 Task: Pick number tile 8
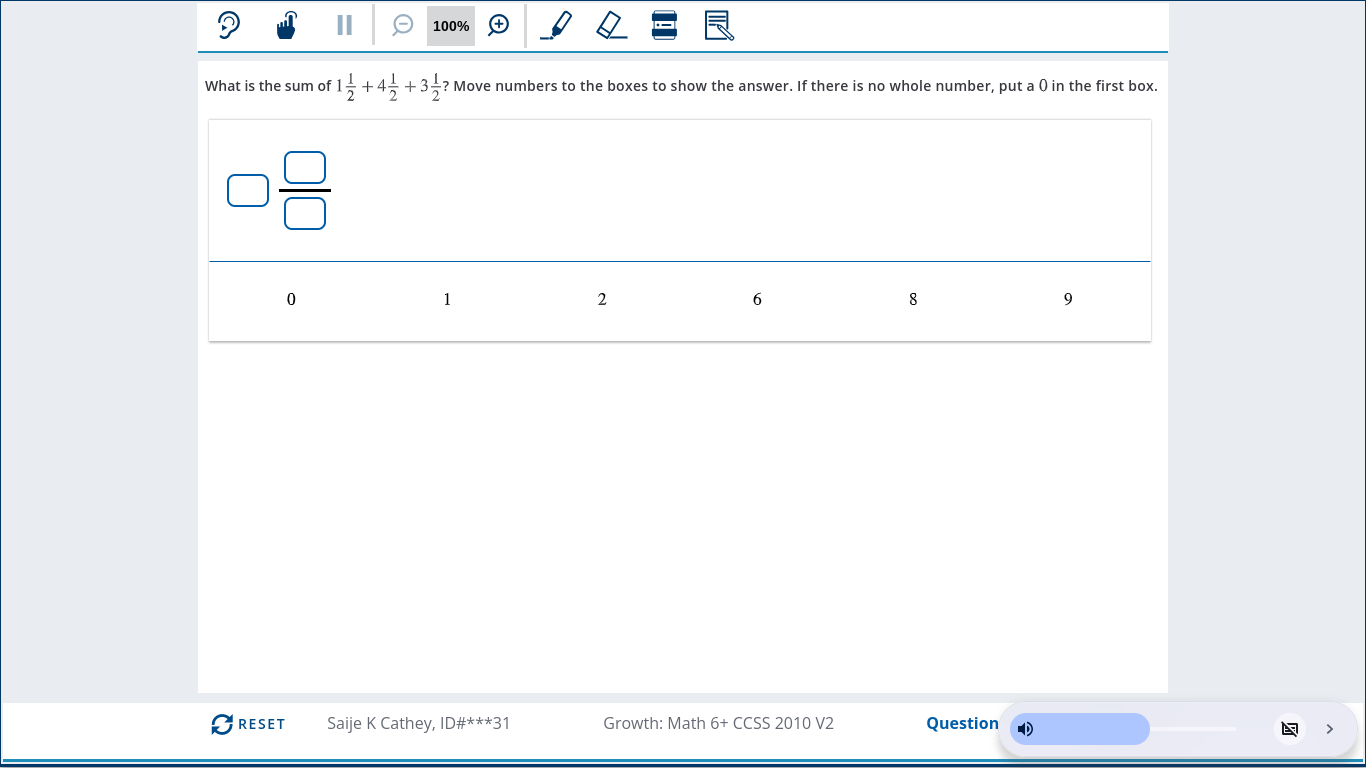pyautogui.click(x=913, y=299)
